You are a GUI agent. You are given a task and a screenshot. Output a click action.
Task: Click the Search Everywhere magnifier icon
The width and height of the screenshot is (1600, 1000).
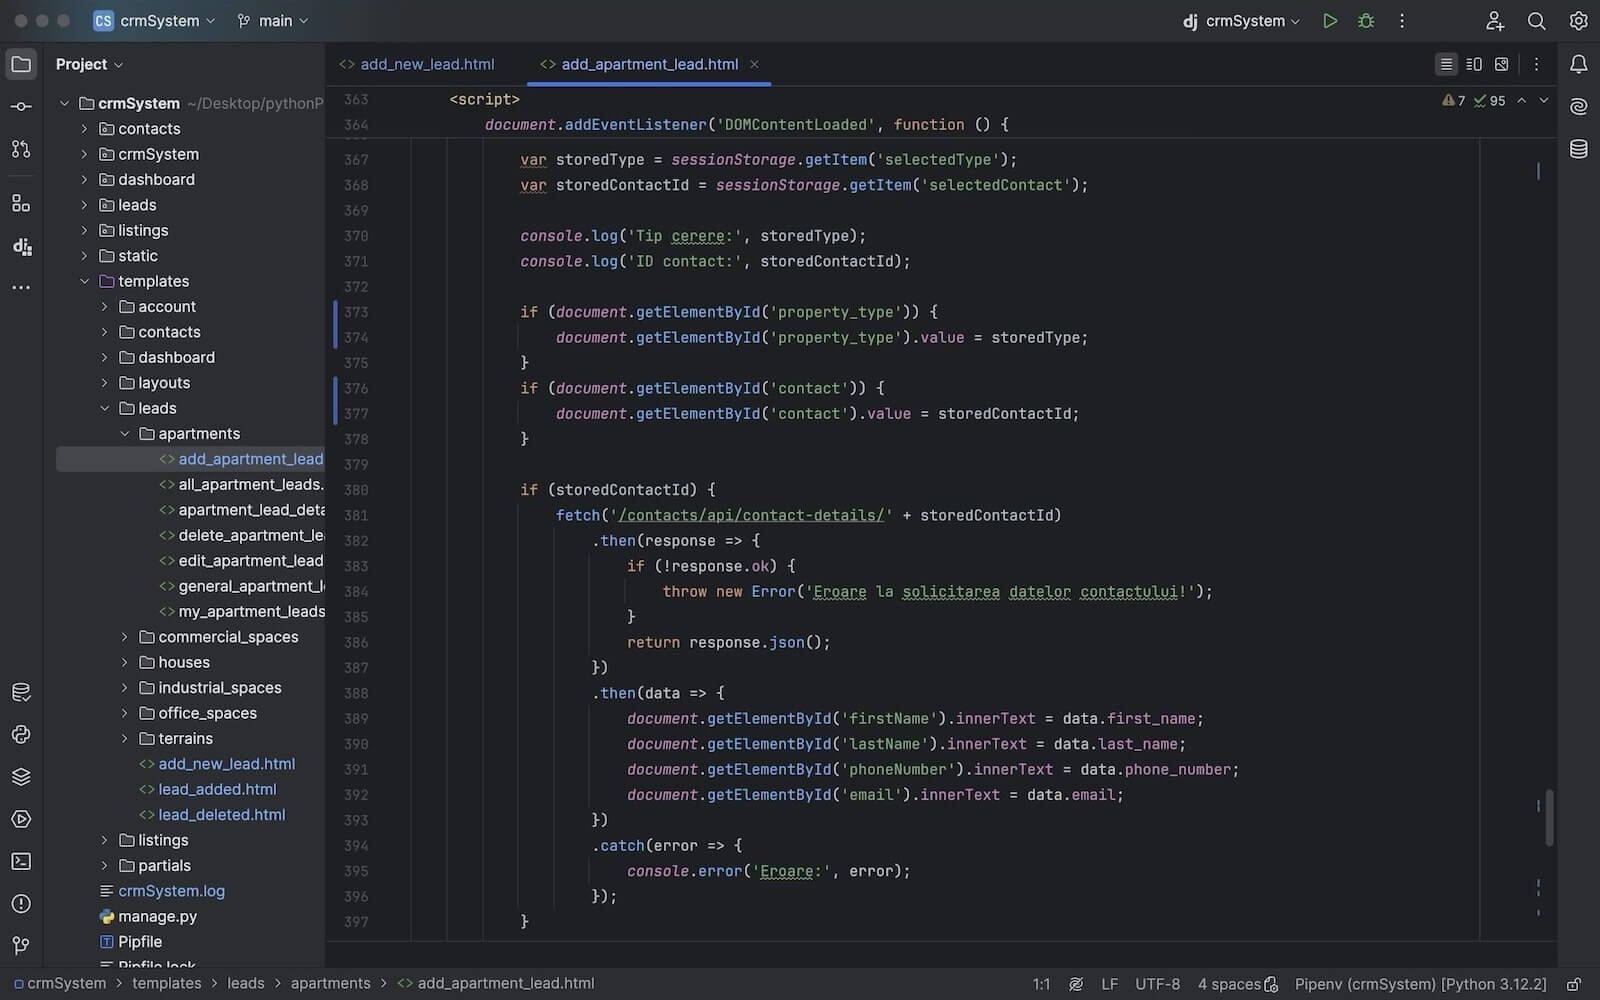point(1536,21)
